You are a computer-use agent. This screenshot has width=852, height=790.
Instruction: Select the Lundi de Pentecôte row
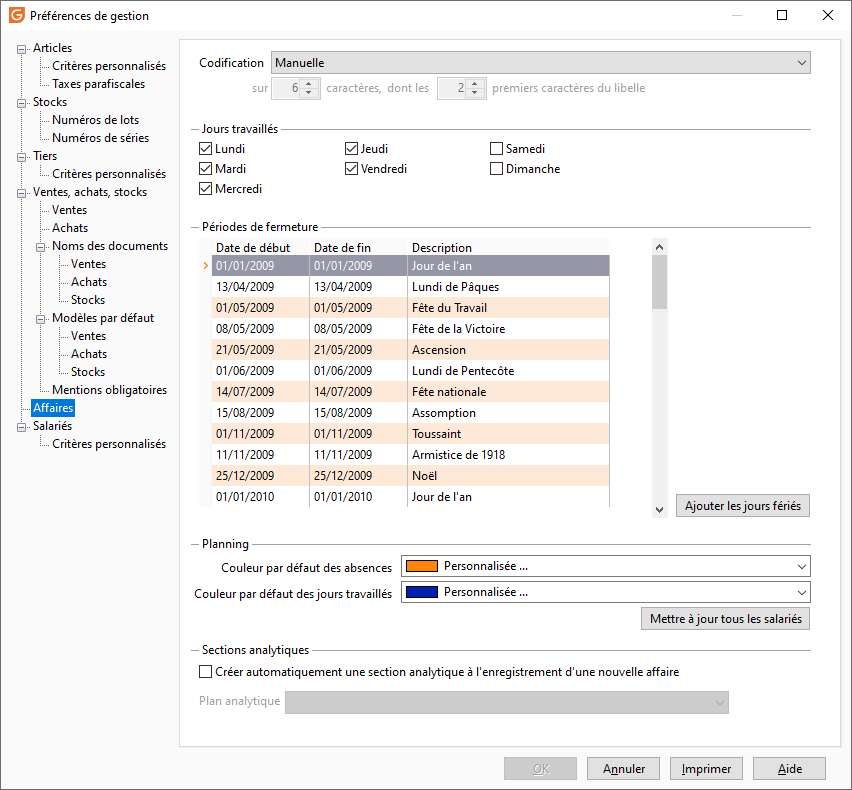coord(411,371)
